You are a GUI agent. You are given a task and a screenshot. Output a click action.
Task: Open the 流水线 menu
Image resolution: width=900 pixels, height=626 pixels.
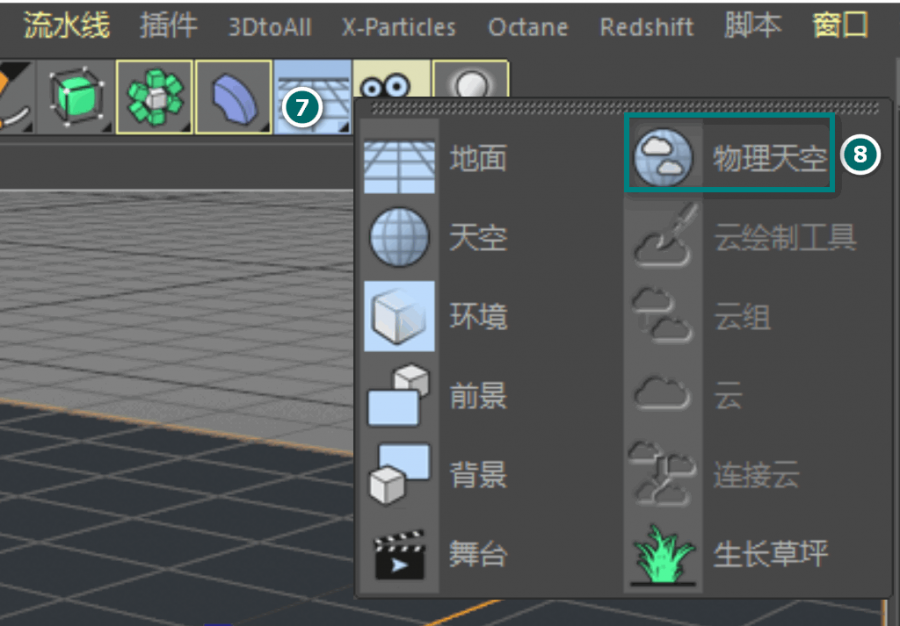67,26
